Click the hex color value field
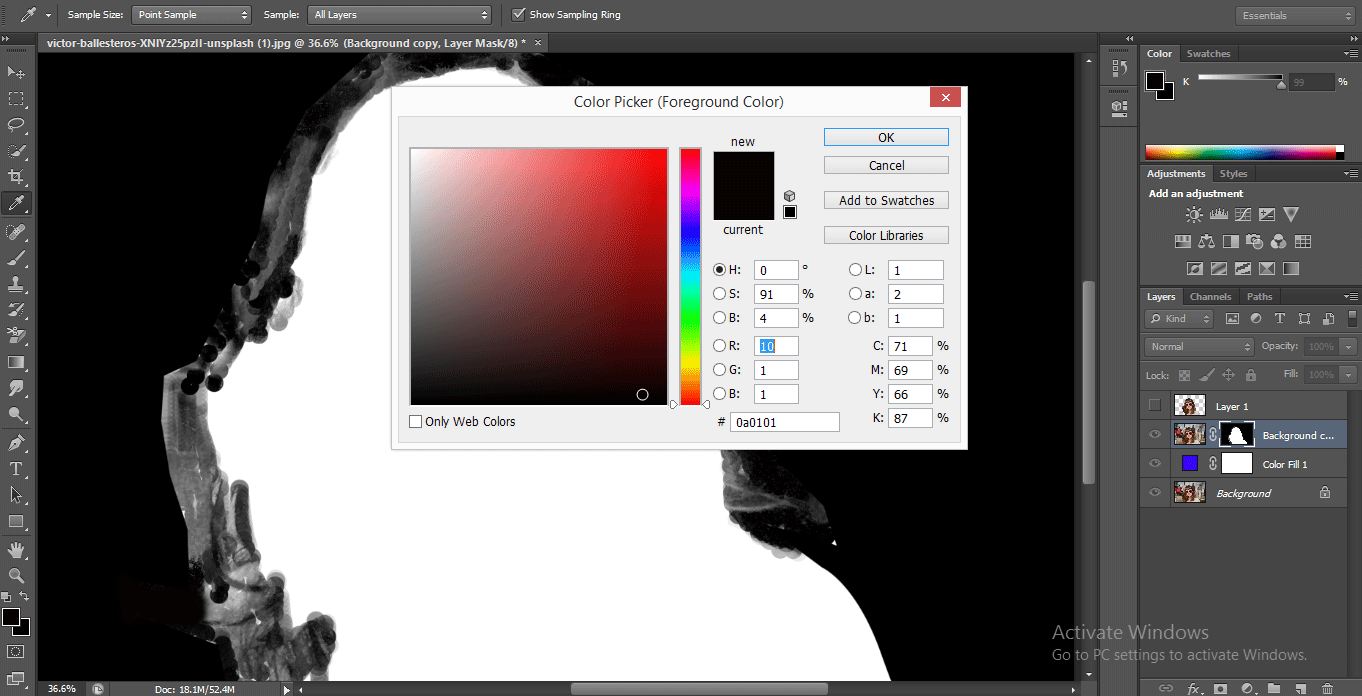Screen dimensions: 1362x696 tap(785, 423)
